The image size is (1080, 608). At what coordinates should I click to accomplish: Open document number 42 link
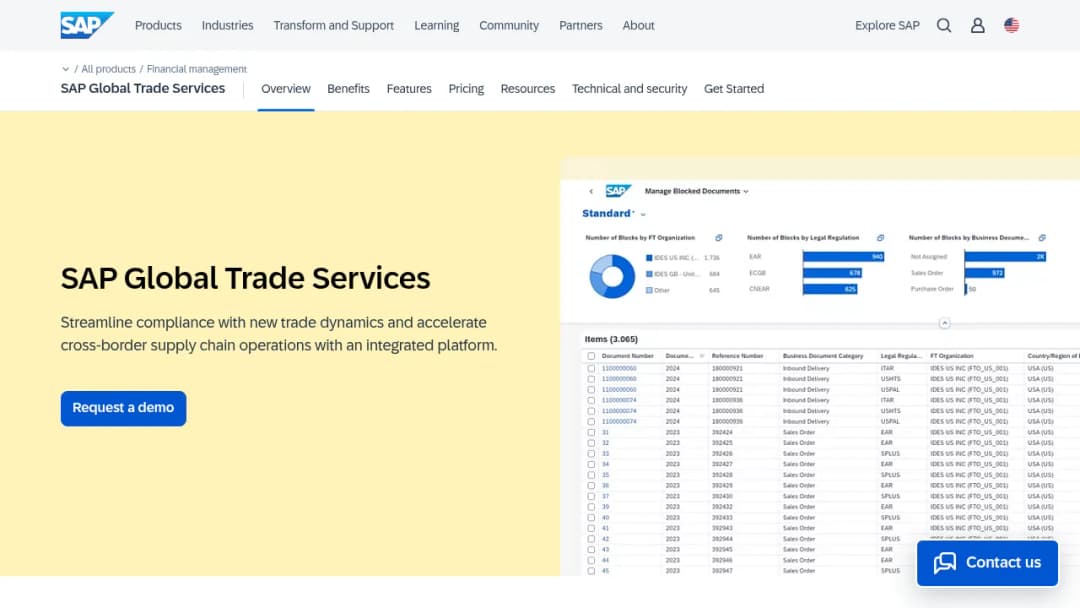[605, 539]
